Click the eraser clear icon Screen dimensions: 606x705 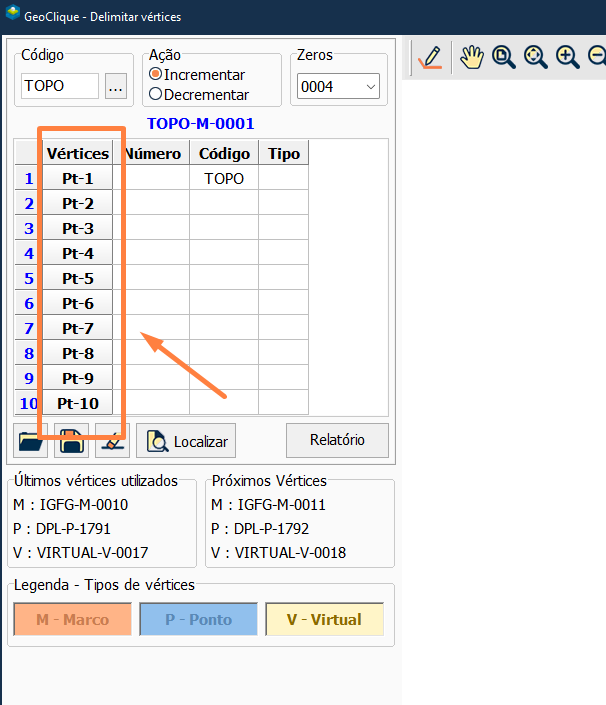pyautogui.click(x=113, y=440)
